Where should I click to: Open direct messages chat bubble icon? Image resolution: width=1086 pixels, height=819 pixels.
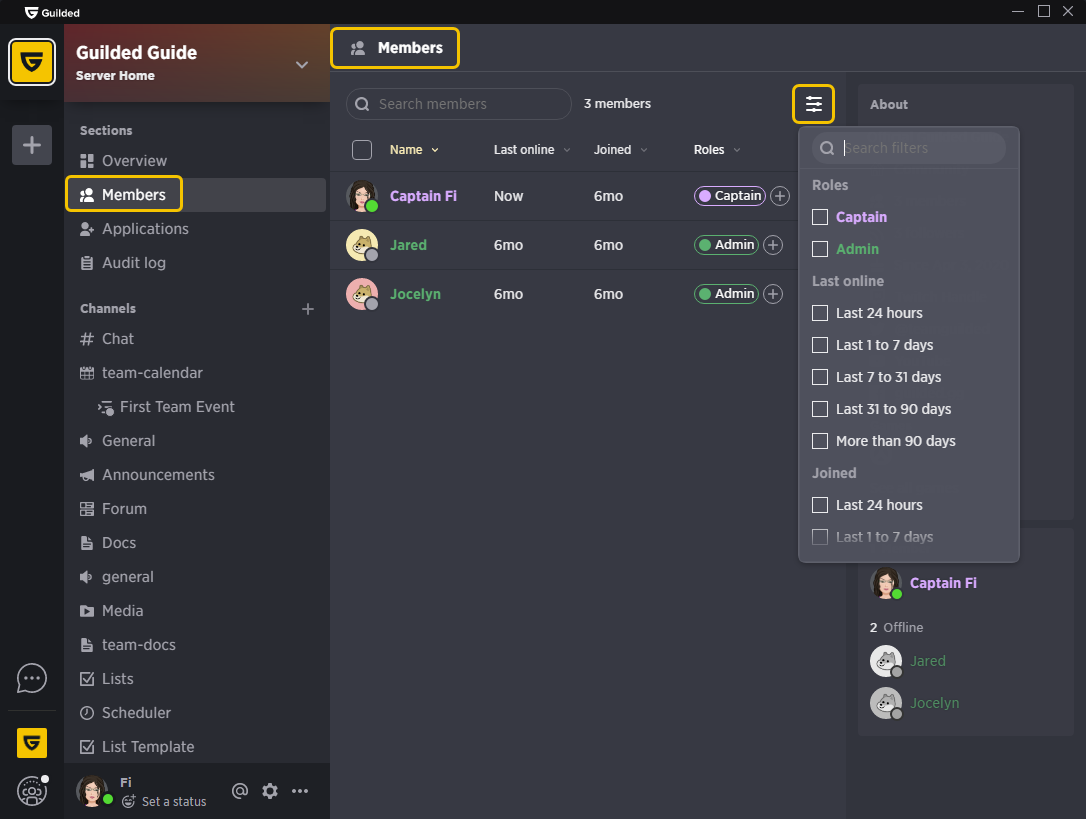tap(32, 678)
